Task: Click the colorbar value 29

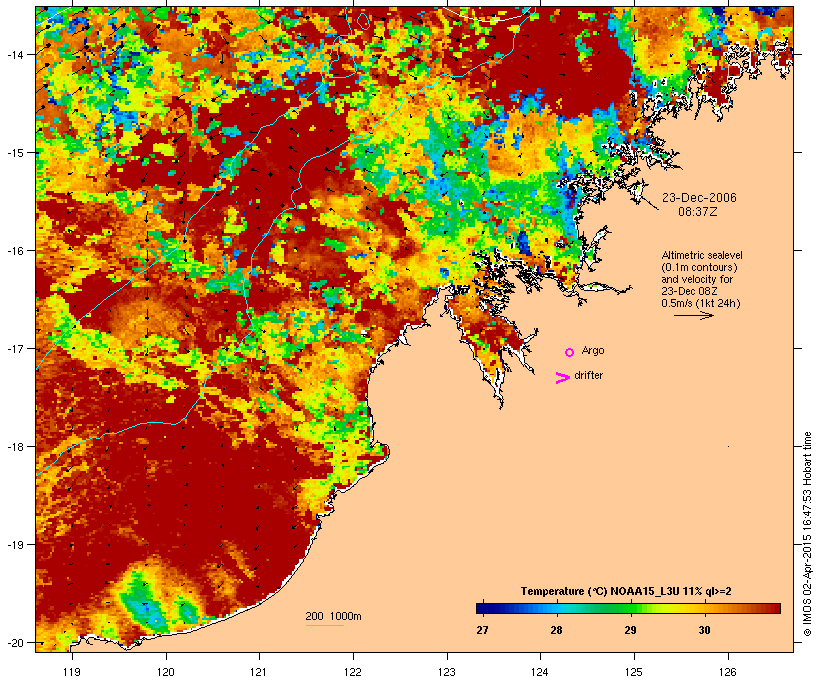Action: (x=630, y=630)
